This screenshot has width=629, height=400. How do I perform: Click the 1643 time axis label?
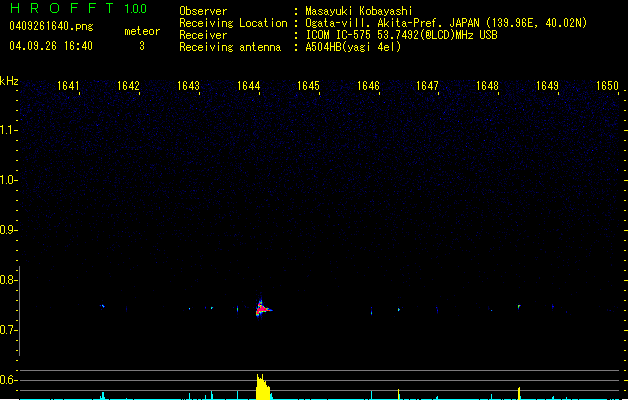(188, 86)
